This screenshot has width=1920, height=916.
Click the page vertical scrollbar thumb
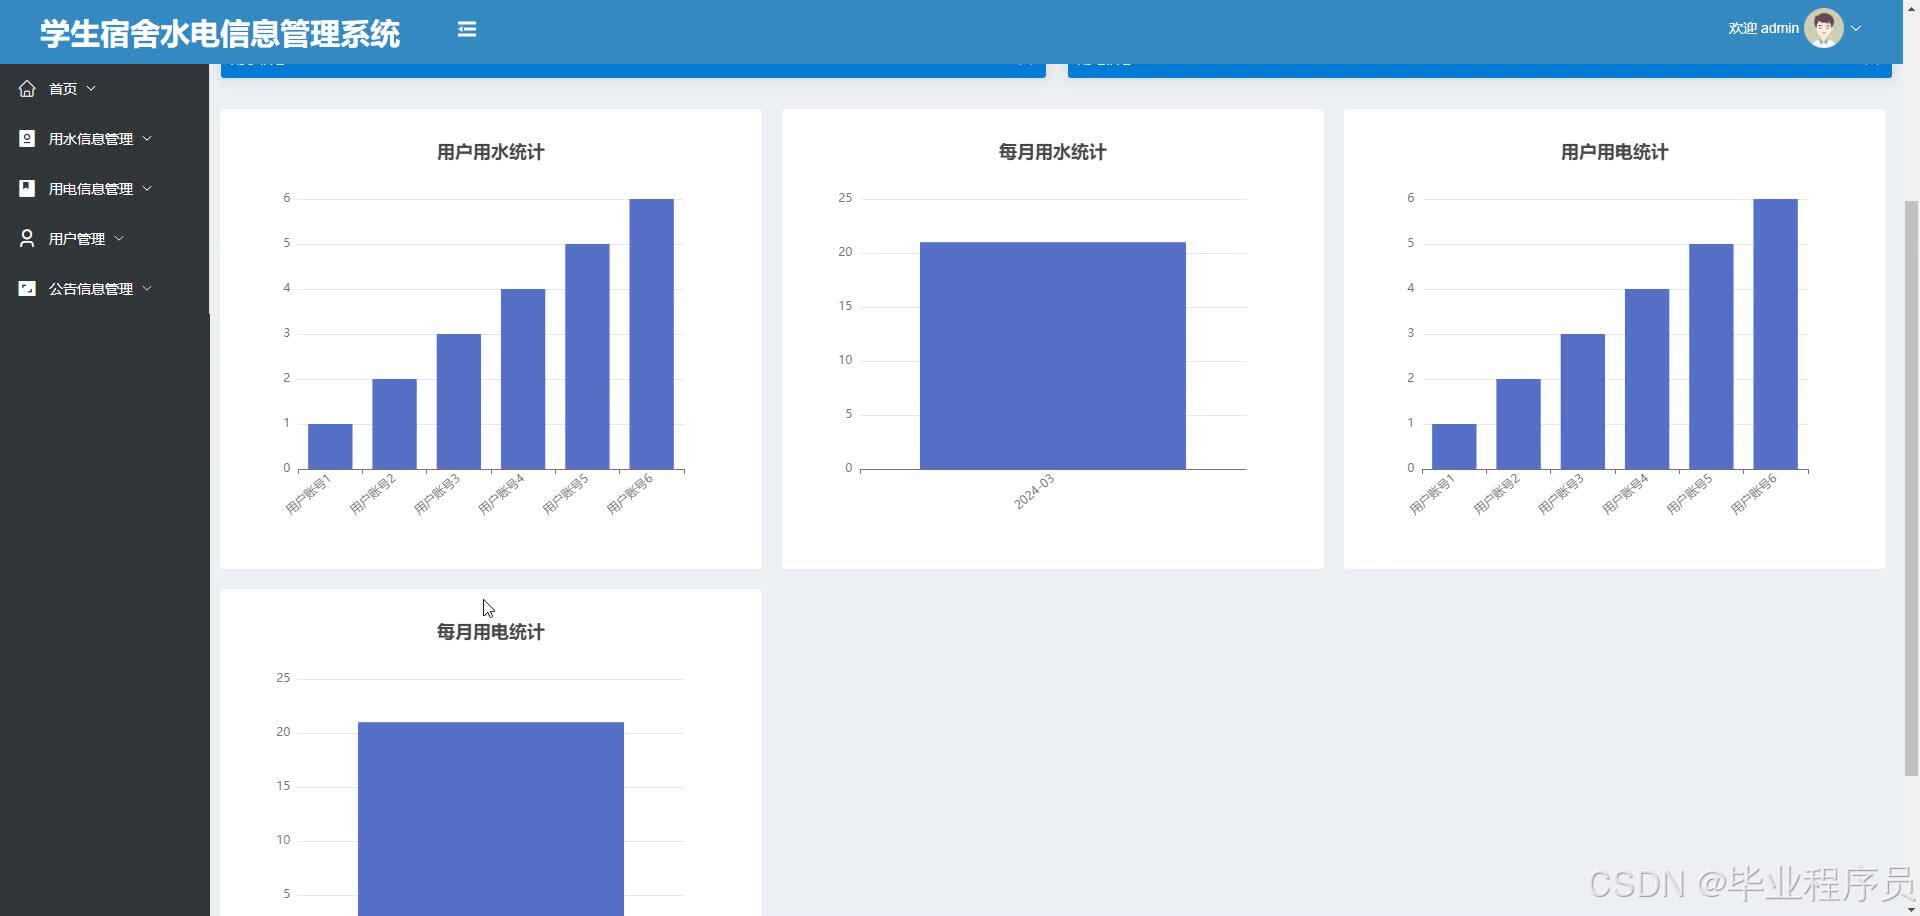[1911, 487]
